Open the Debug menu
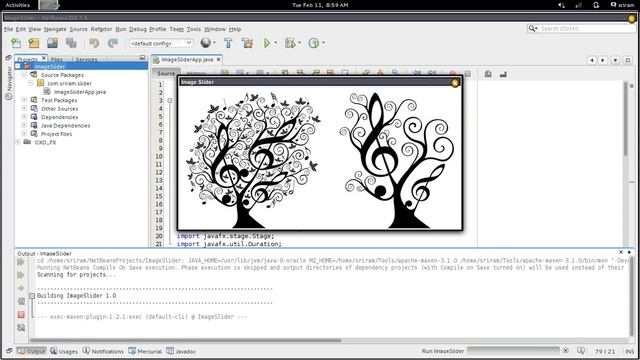Image resolution: width=640 pixels, height=360 pixels. [138, 29]
